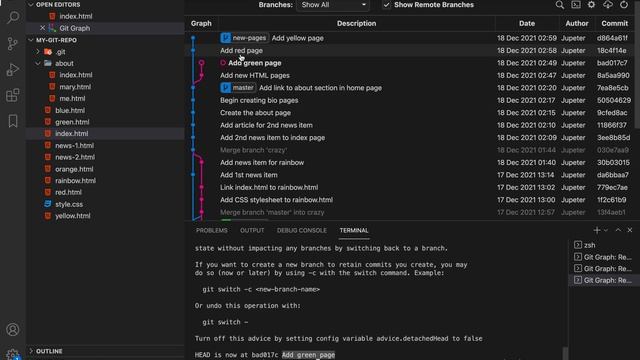The image size is (640, 360).
Task: Open rainbow.html in the explorer
Action: coord(75,180)
